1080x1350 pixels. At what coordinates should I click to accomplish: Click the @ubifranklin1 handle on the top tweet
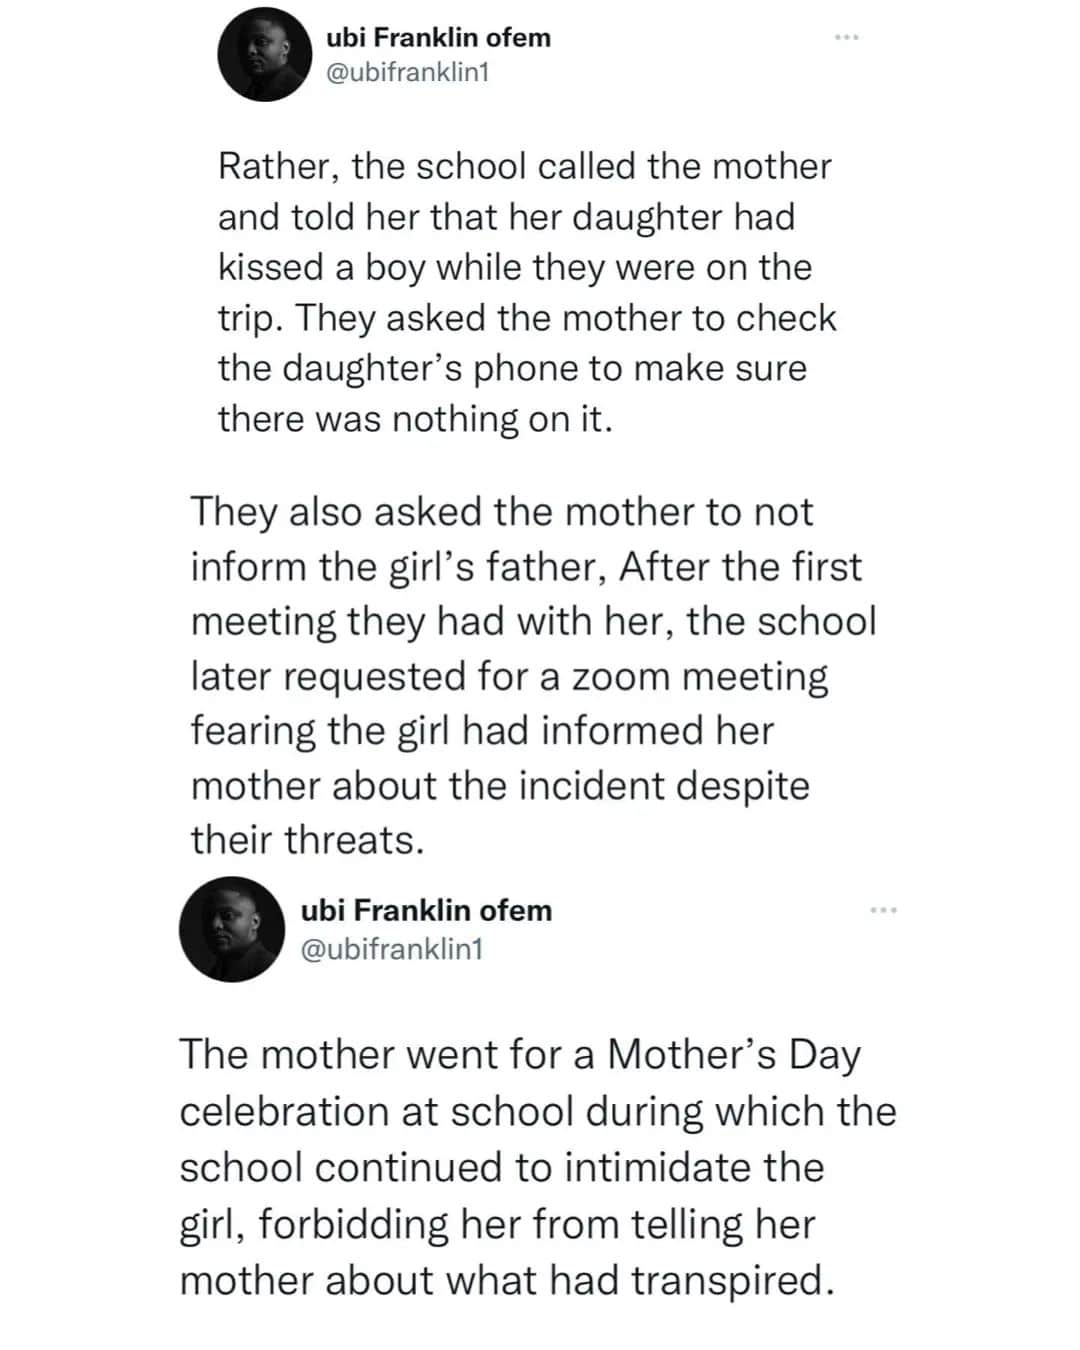click(x=408, y=72)
